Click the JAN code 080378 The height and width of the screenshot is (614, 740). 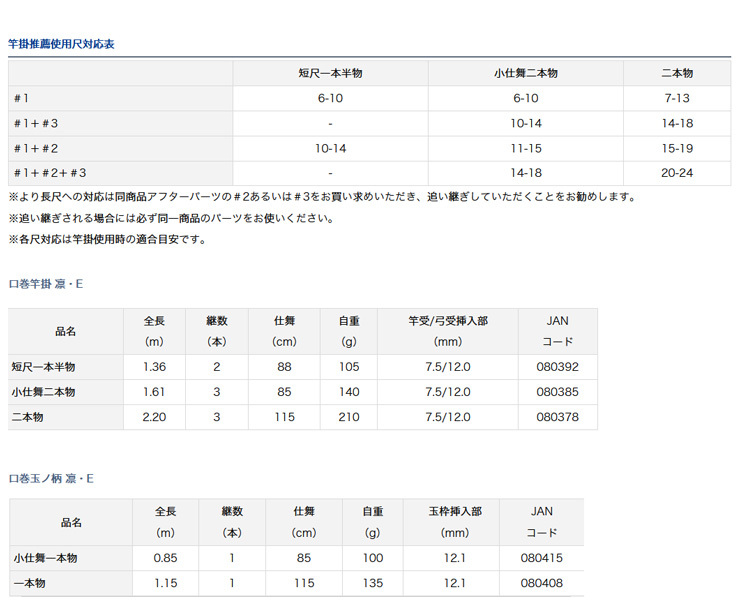(557, 417)
